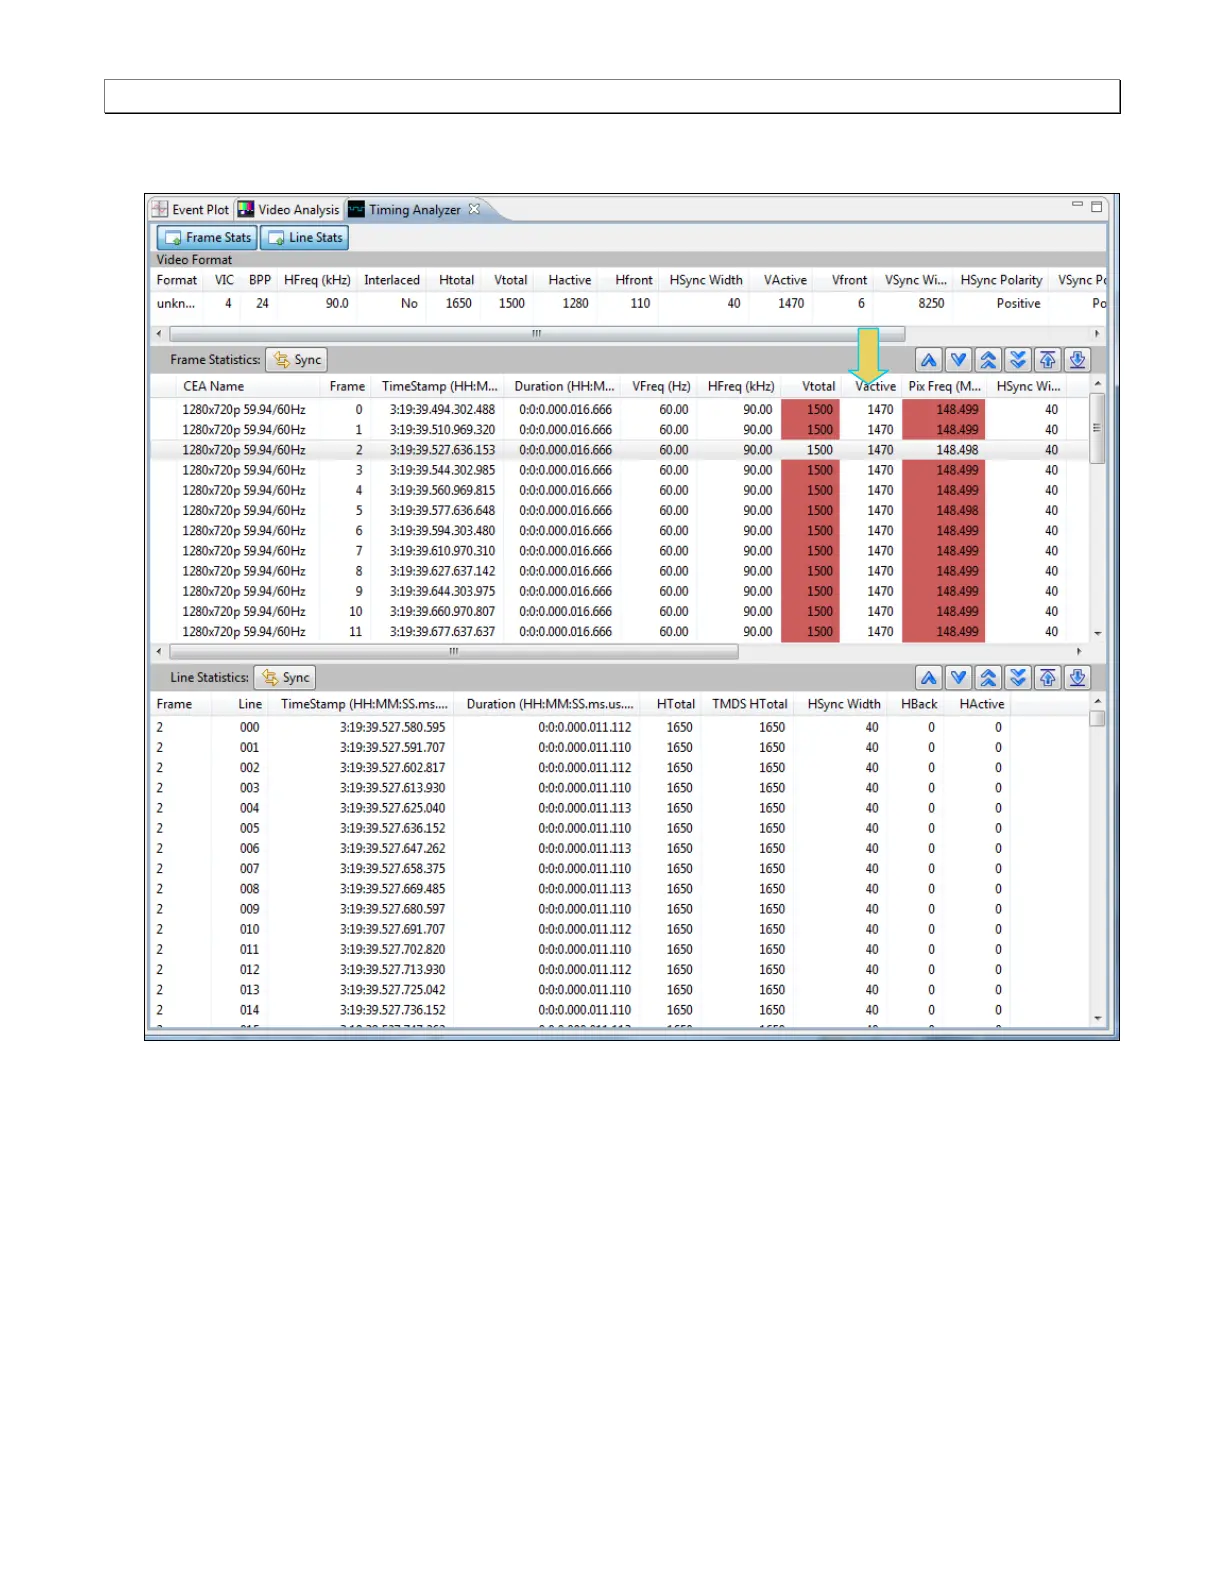Select frame 5 row with timestamp 3:19:39.577.636.648
The image size is (1224, 1584).
(x=619, y=511)
